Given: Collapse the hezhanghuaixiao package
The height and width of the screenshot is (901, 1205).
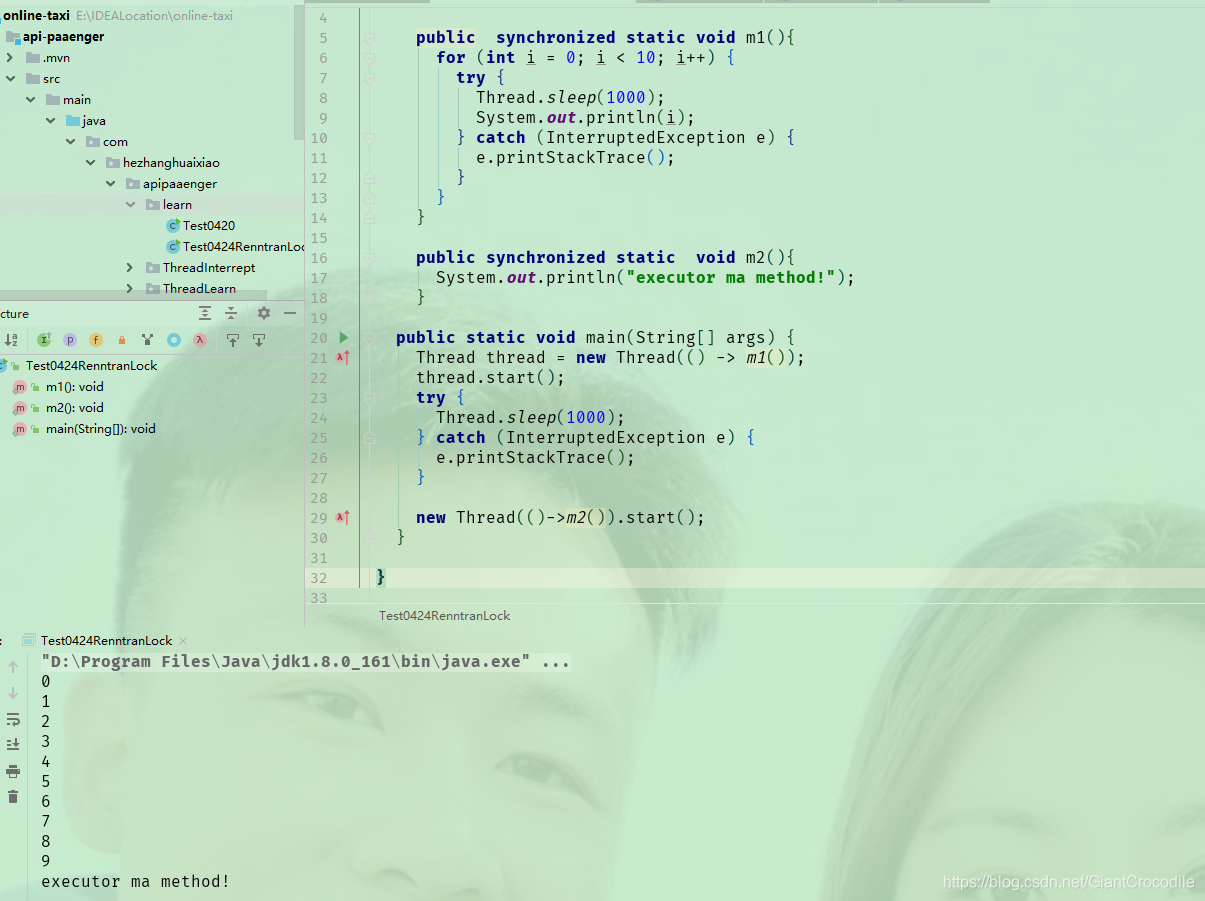Looking at the screenshot, I should point(90,163).
